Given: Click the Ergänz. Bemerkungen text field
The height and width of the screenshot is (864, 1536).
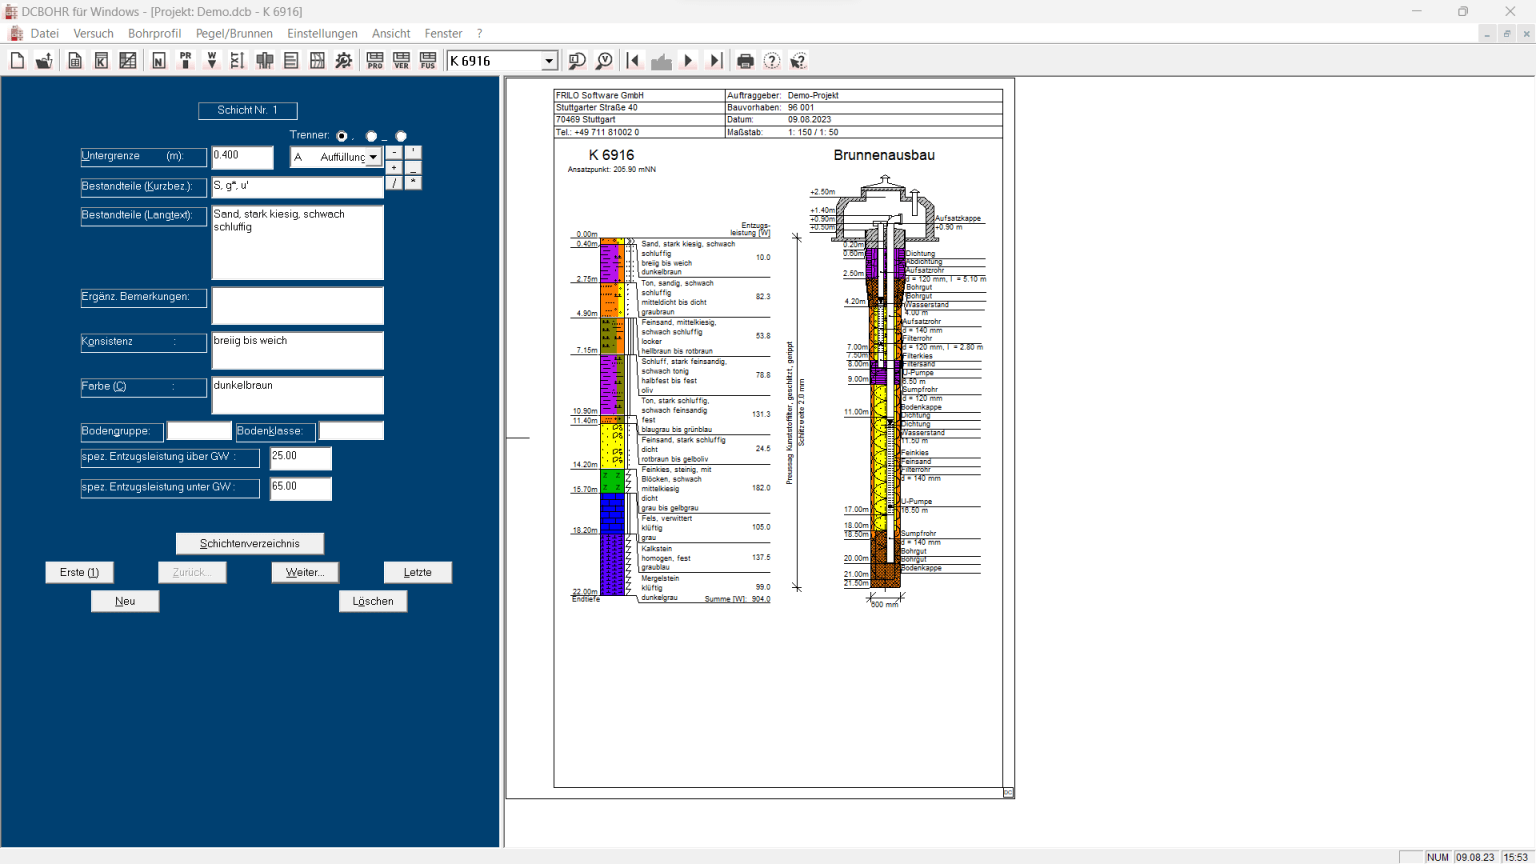Looking at the screenshot, I should pos(298,306).
